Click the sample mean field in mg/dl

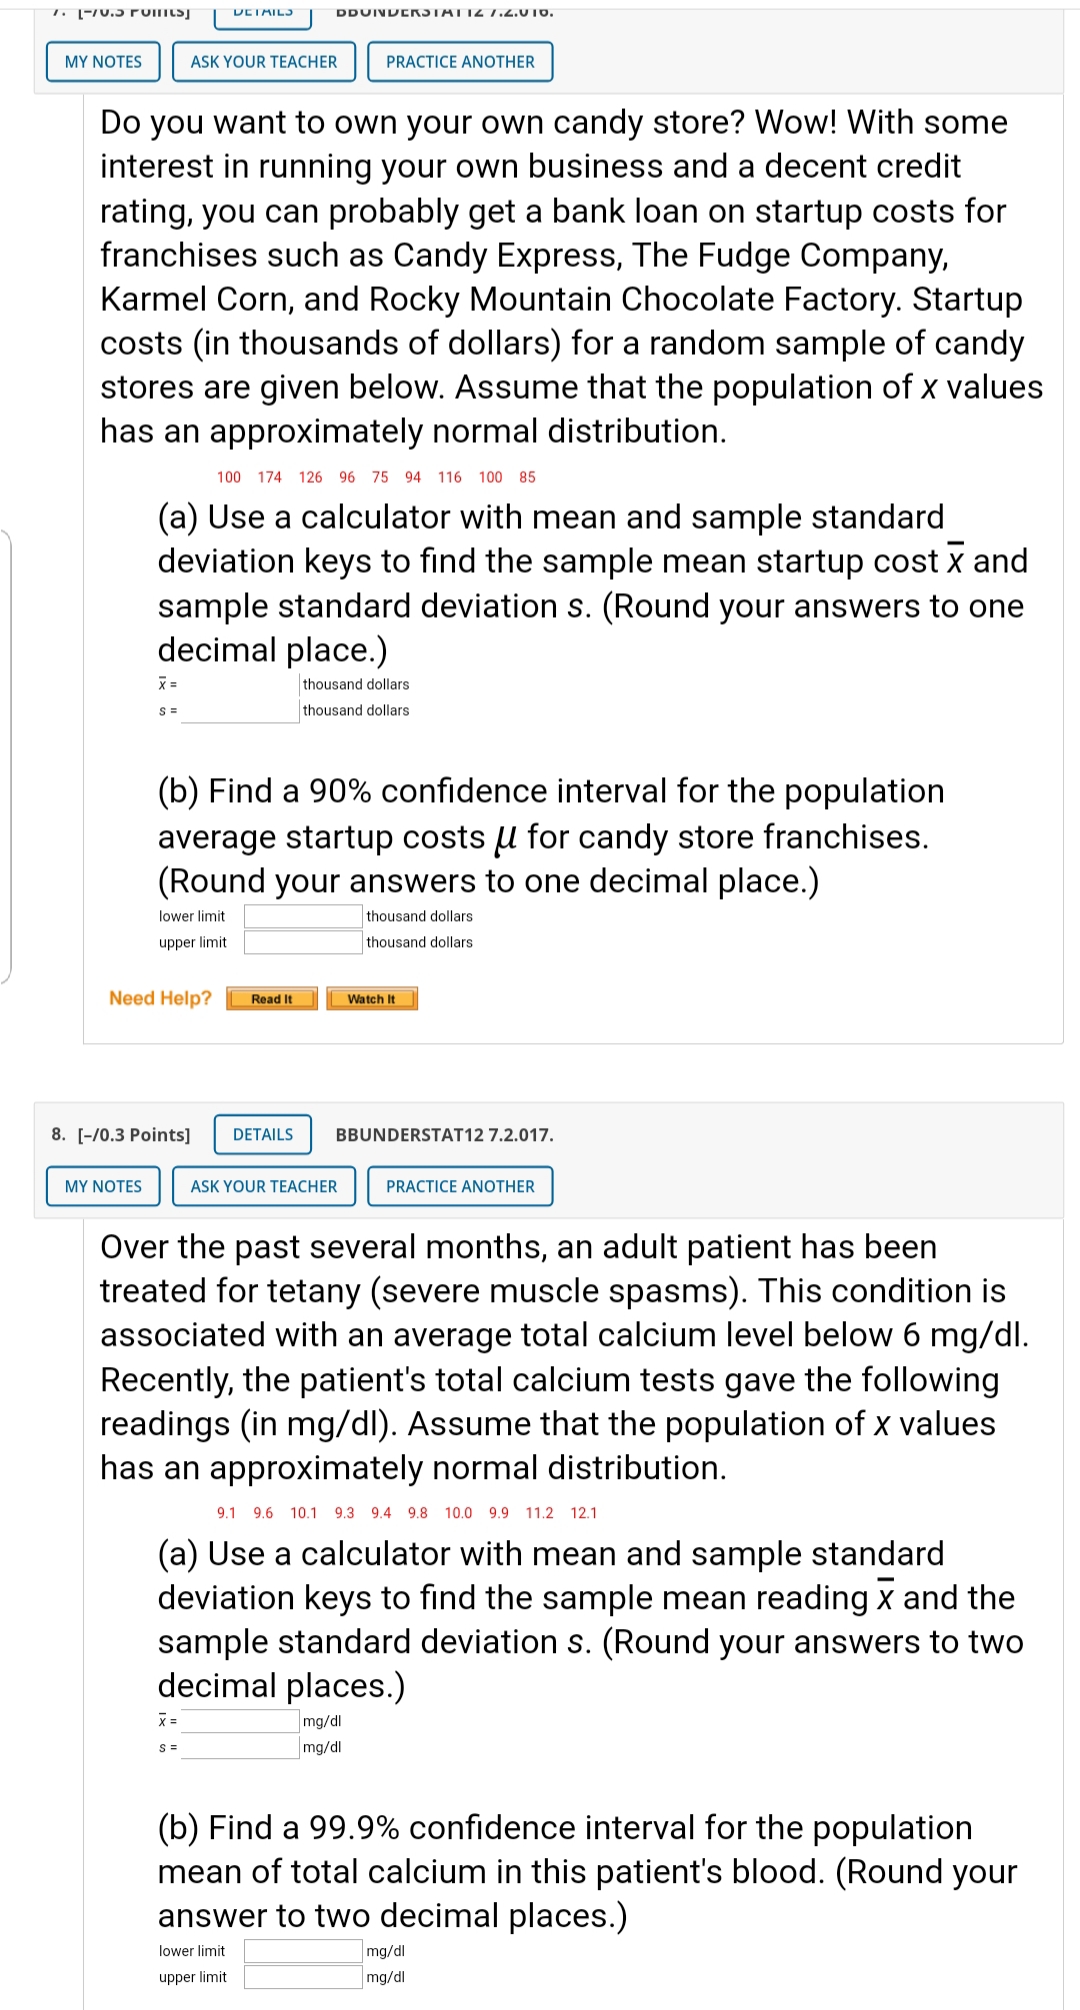pyautogui.click(x=240, y=1721)
